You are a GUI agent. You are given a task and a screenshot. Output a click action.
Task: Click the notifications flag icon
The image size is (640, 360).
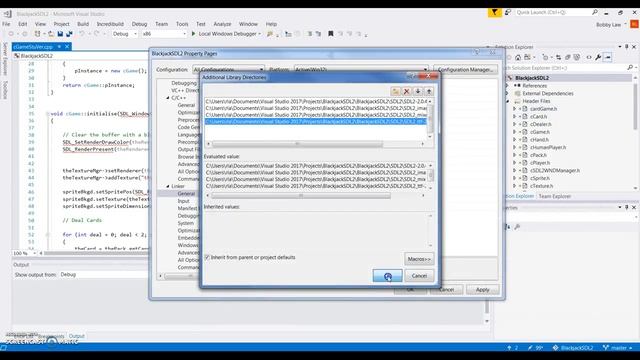click(x=494, y=13)
